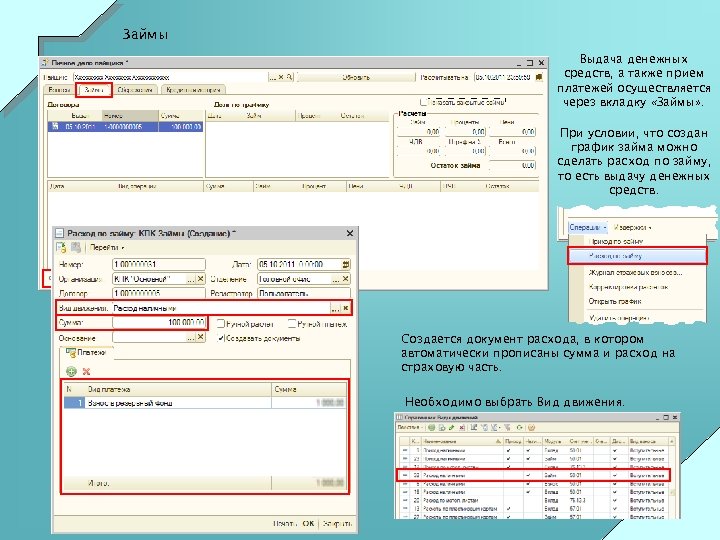Open the Кредитная история tab
Screen dimensions: 720x540
click(x=193, y=90)
